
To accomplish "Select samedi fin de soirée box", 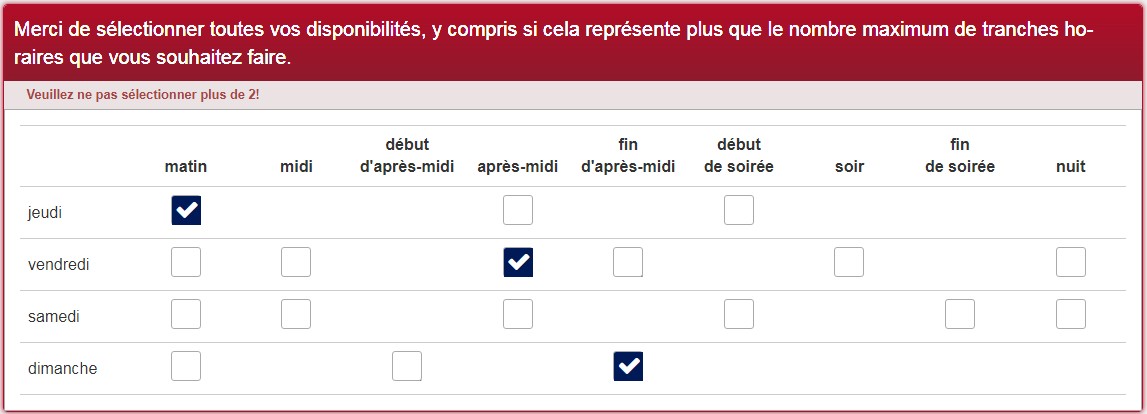I will pos(960,315).
